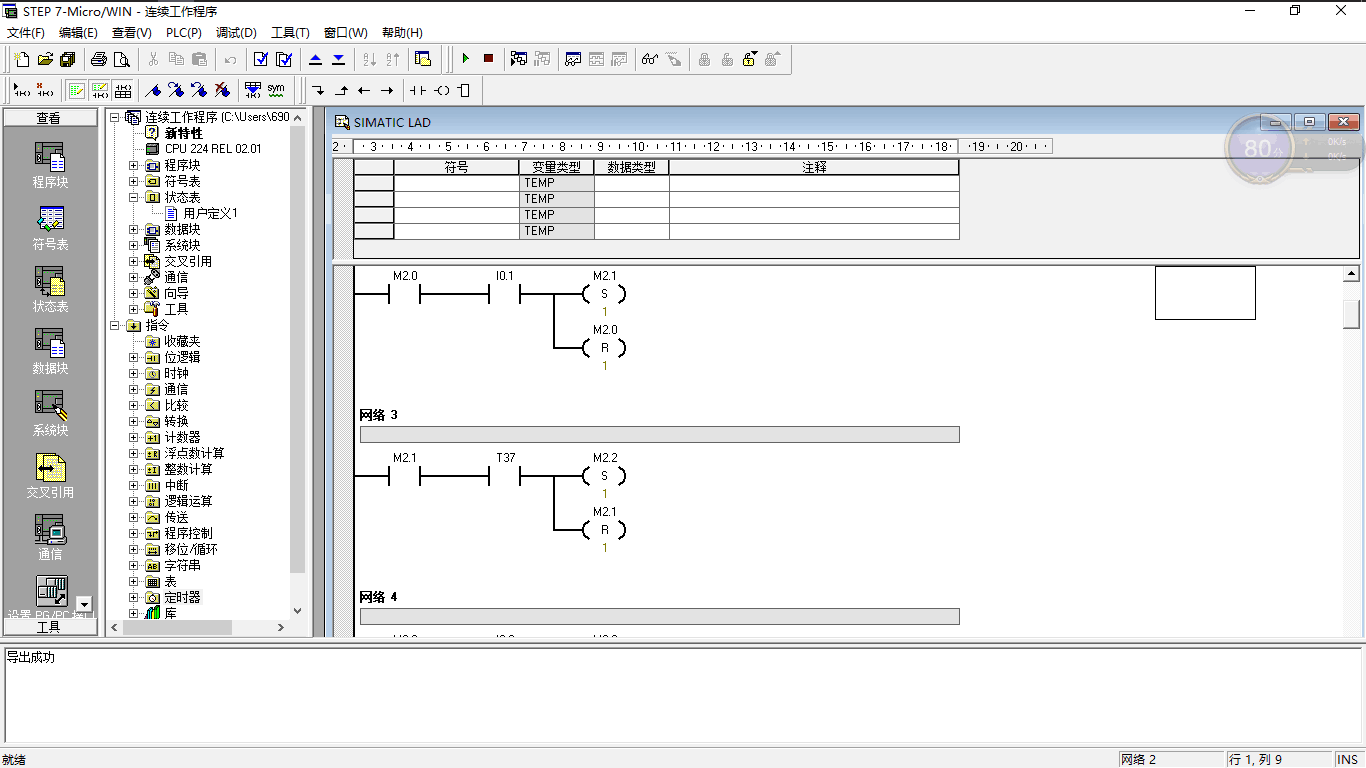Open 系统块 from the navigation bar
This screenshot has width=1366, height=768.
tap(50, 414)
